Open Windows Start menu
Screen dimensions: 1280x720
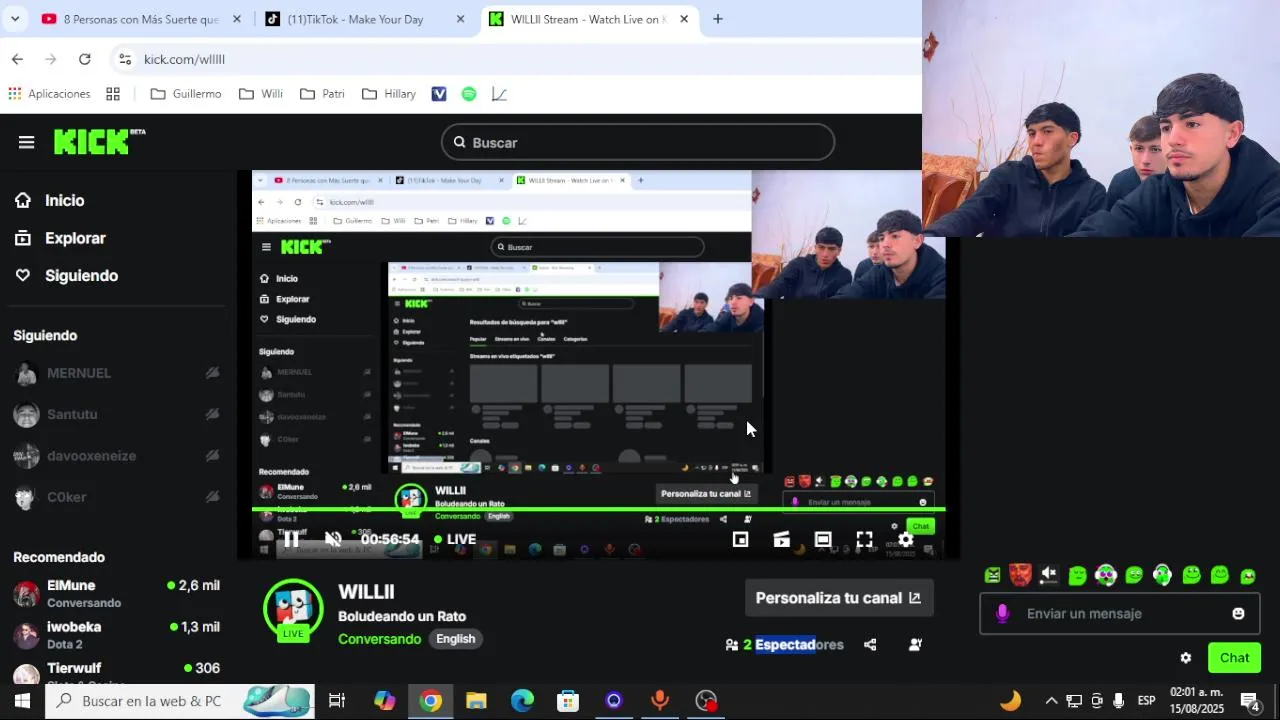tap(22, 701)
